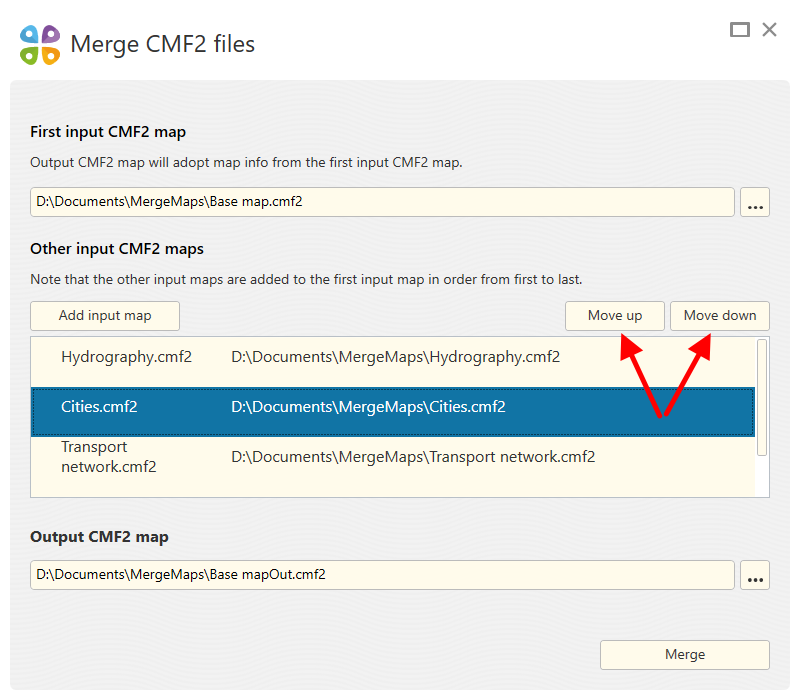Open the file browser for output map

point(755,574)
